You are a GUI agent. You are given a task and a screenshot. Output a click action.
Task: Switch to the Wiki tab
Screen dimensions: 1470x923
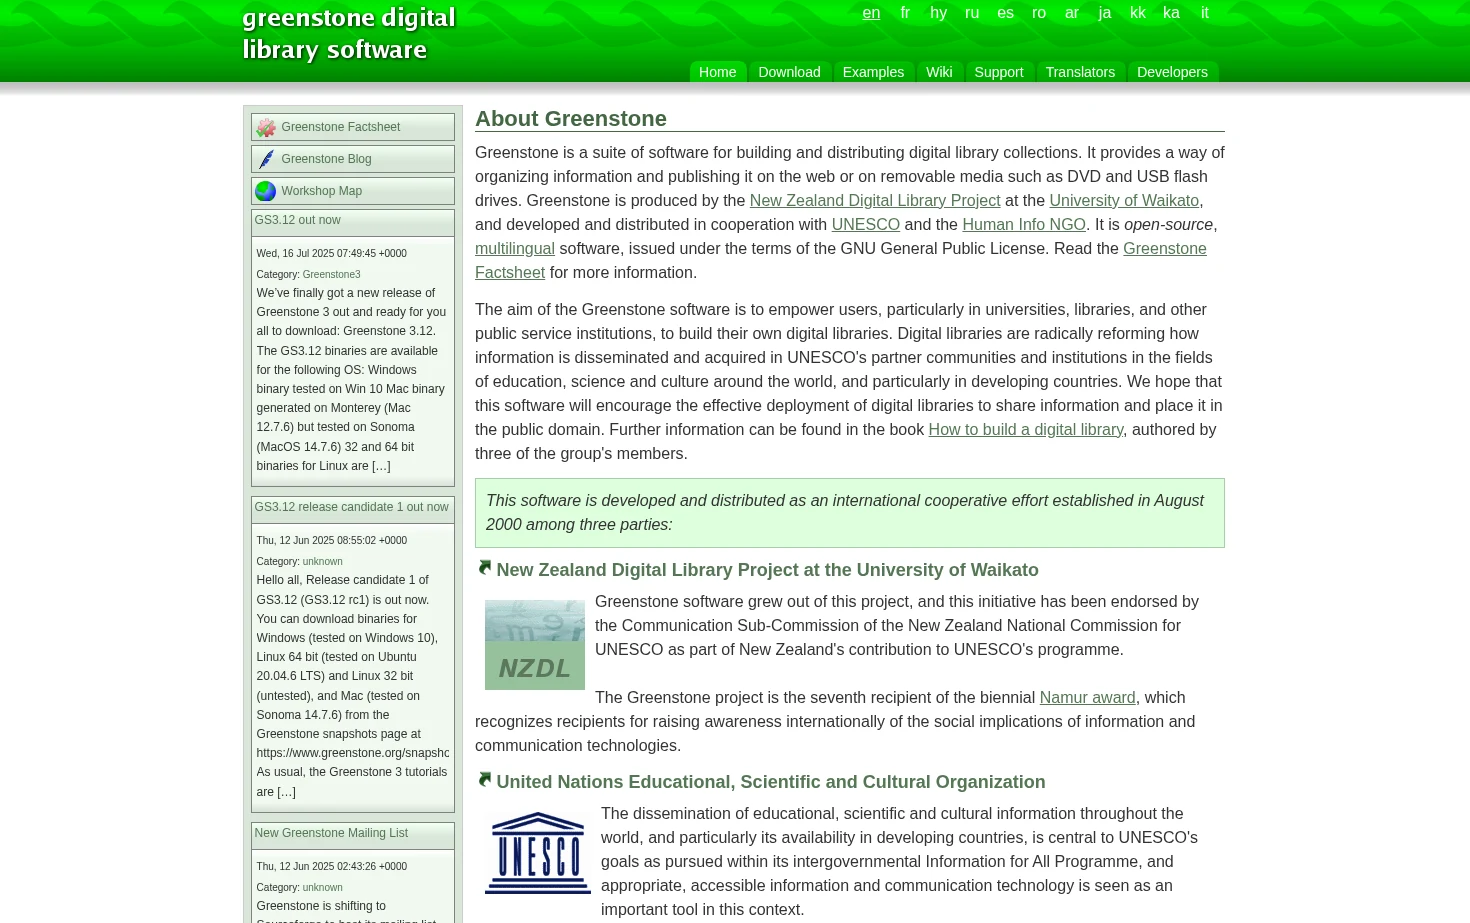939,72
